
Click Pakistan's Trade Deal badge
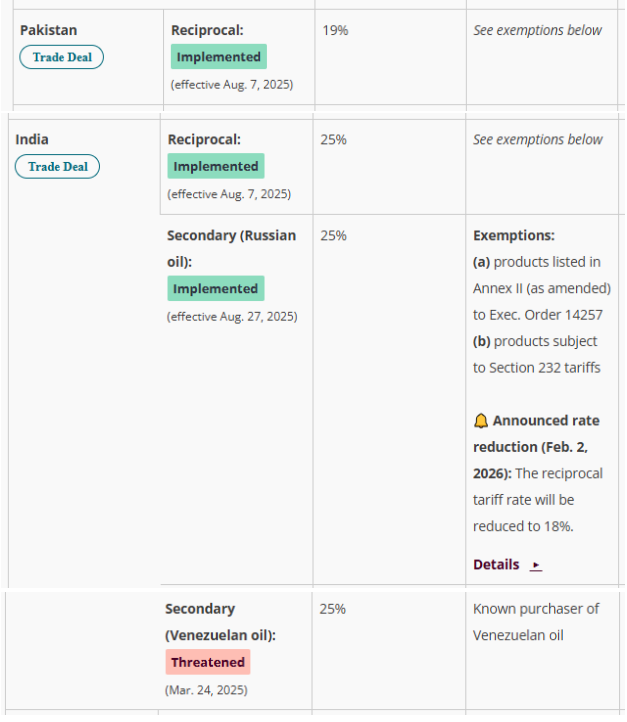coord(62,57)
